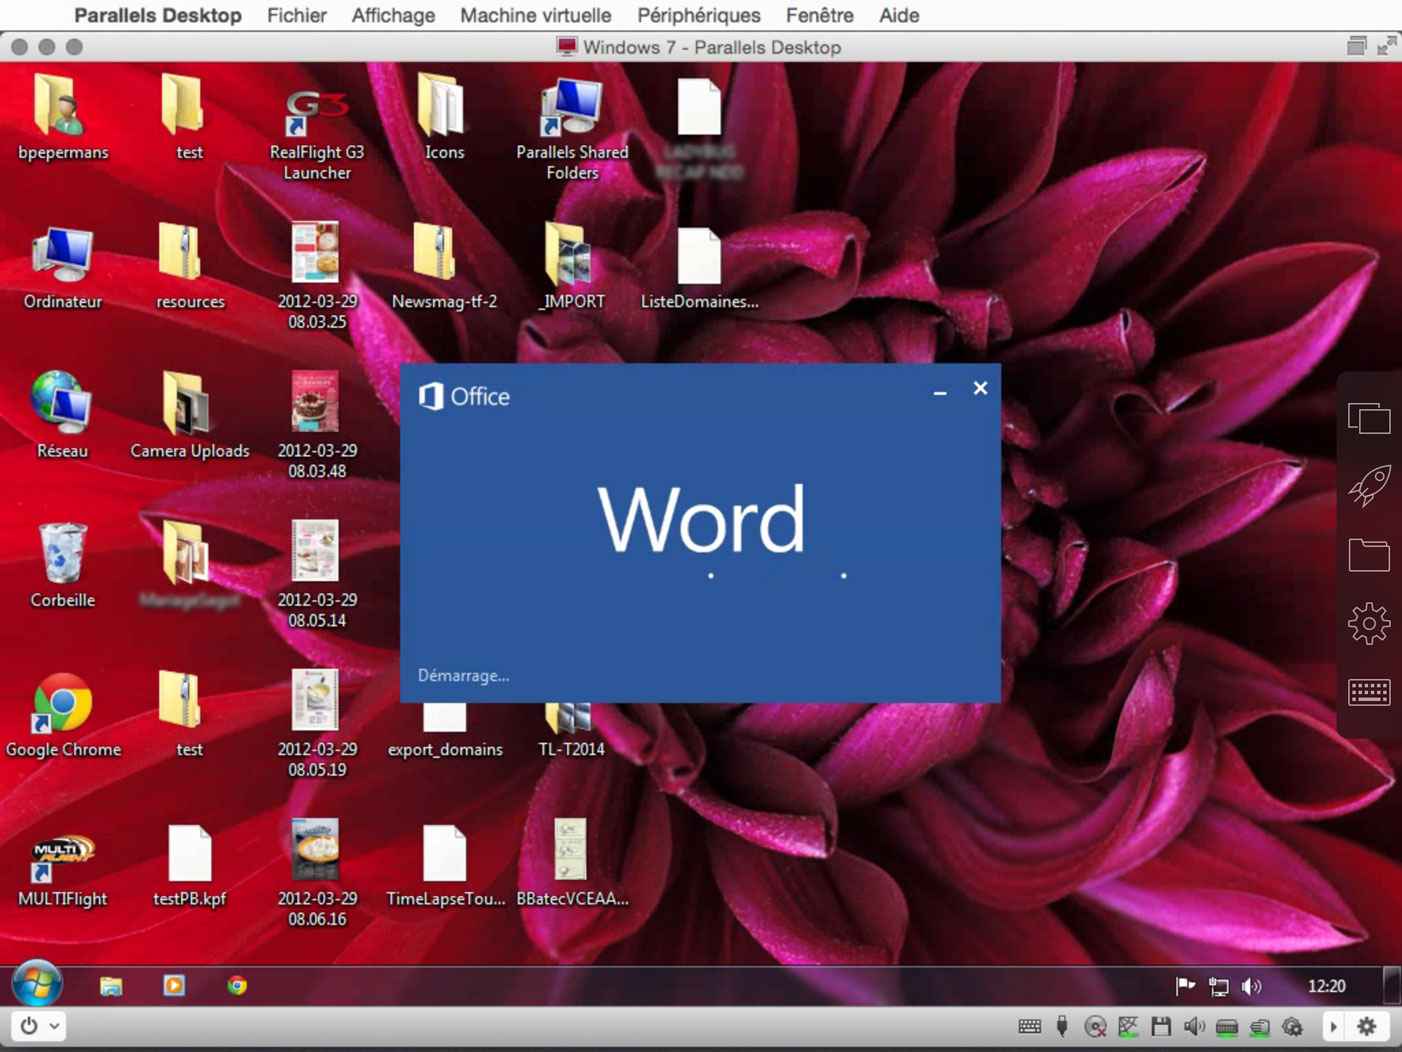
Task: Click the spider web network icon
Action: pyautogui.click(x=1128, y=1027)
